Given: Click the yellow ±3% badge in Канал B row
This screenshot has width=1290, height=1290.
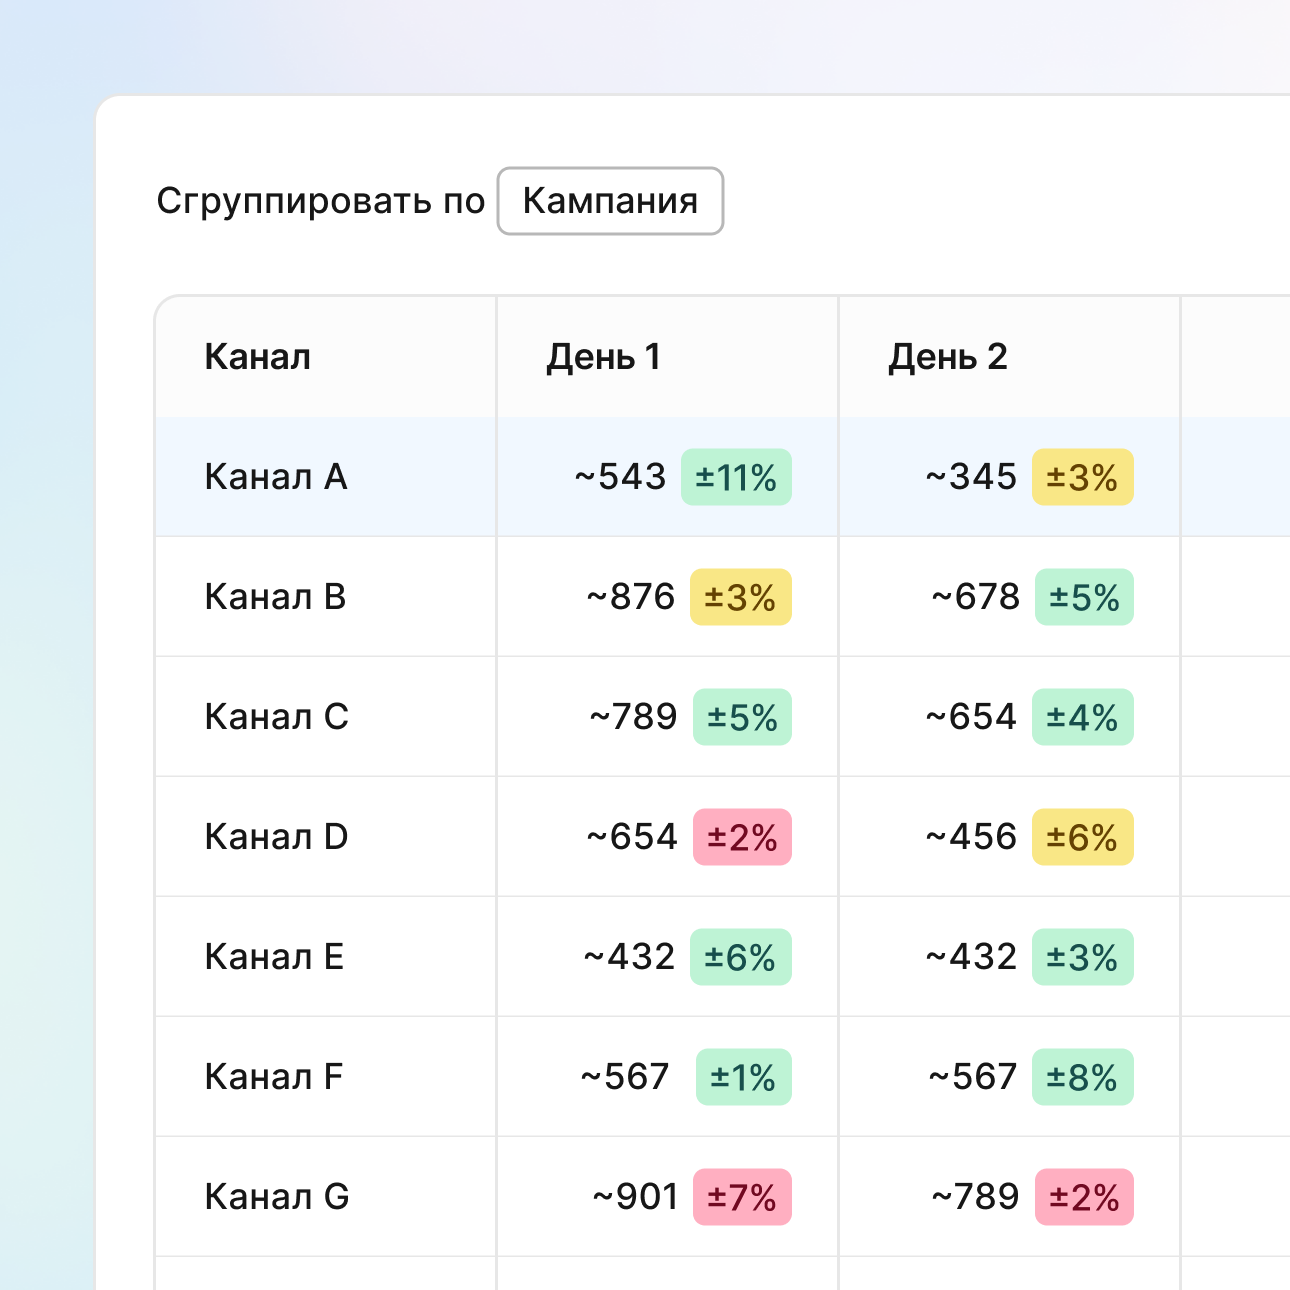Looking at the screenshot, I should pyautogui.click(x=740, y=597).
